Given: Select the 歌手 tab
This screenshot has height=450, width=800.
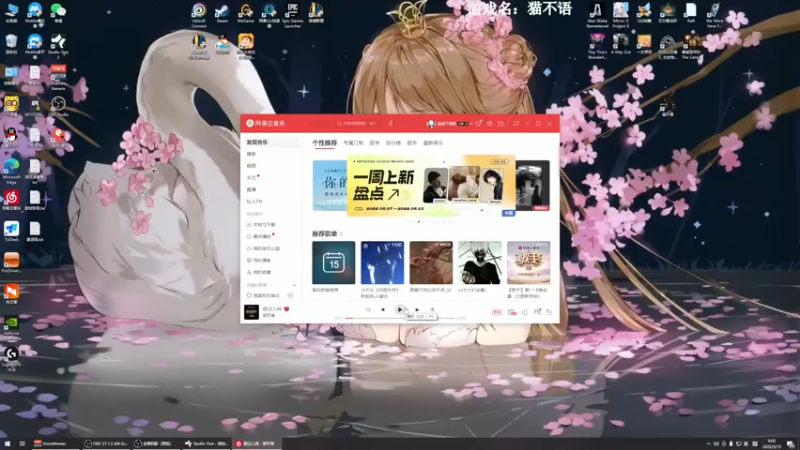Looking at the screenshot, I should 412,143.
